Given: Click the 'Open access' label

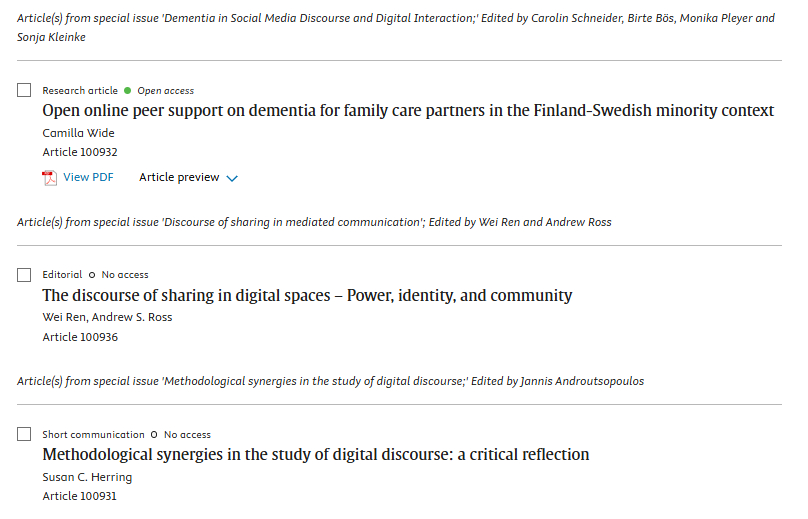Looking at the screenshot, I should point(166,91).
